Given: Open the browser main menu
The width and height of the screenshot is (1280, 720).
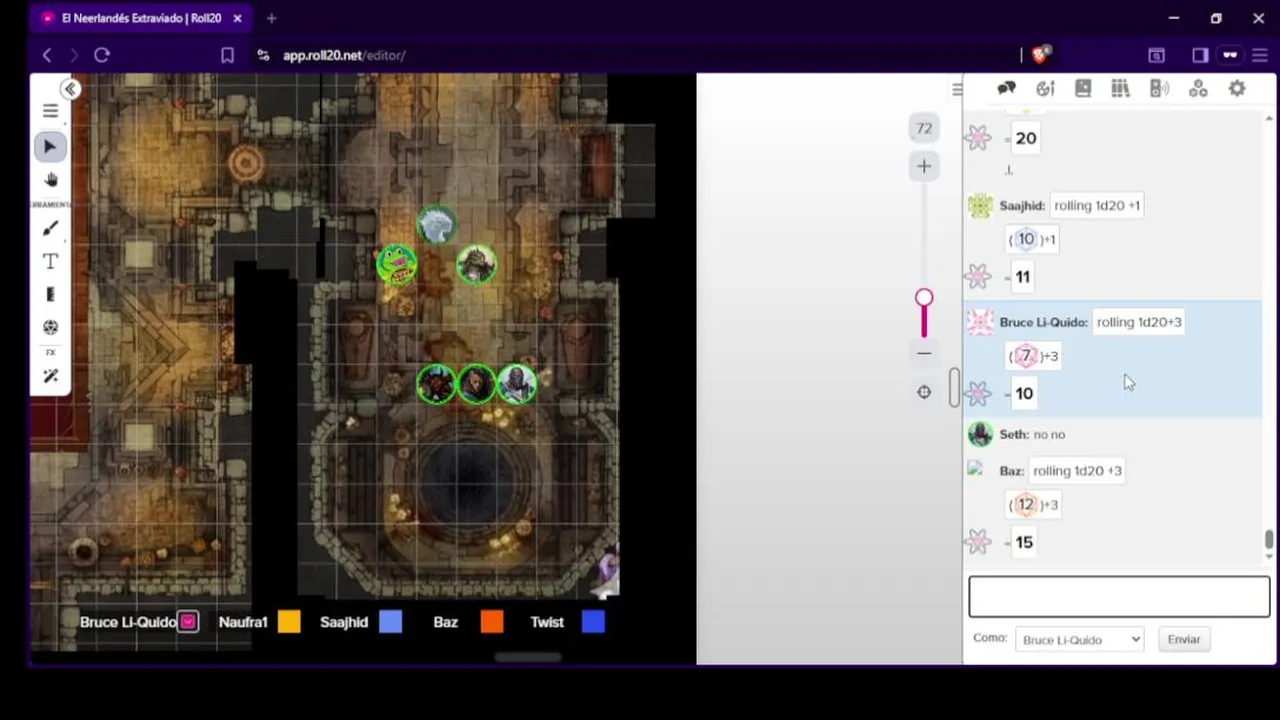Looking at the screenshot, I should pos(1259,55).
